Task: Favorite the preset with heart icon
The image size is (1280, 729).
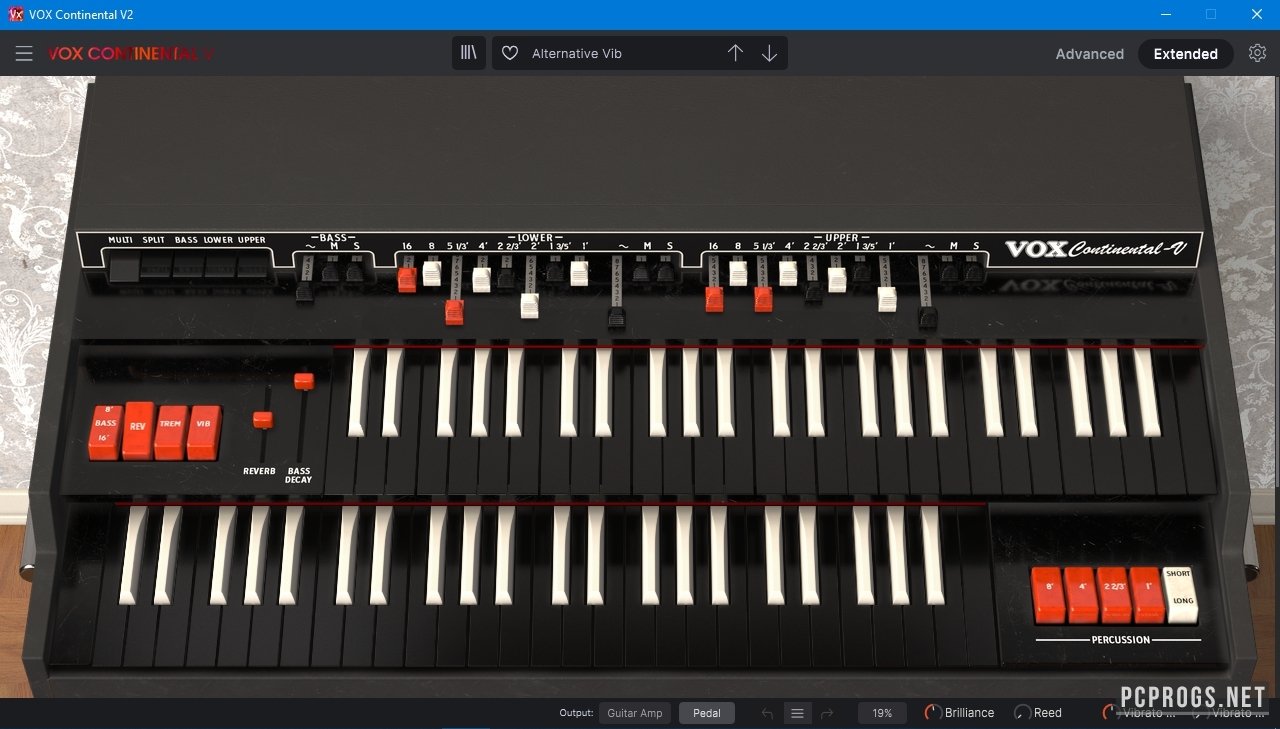Action: (510, 54)
